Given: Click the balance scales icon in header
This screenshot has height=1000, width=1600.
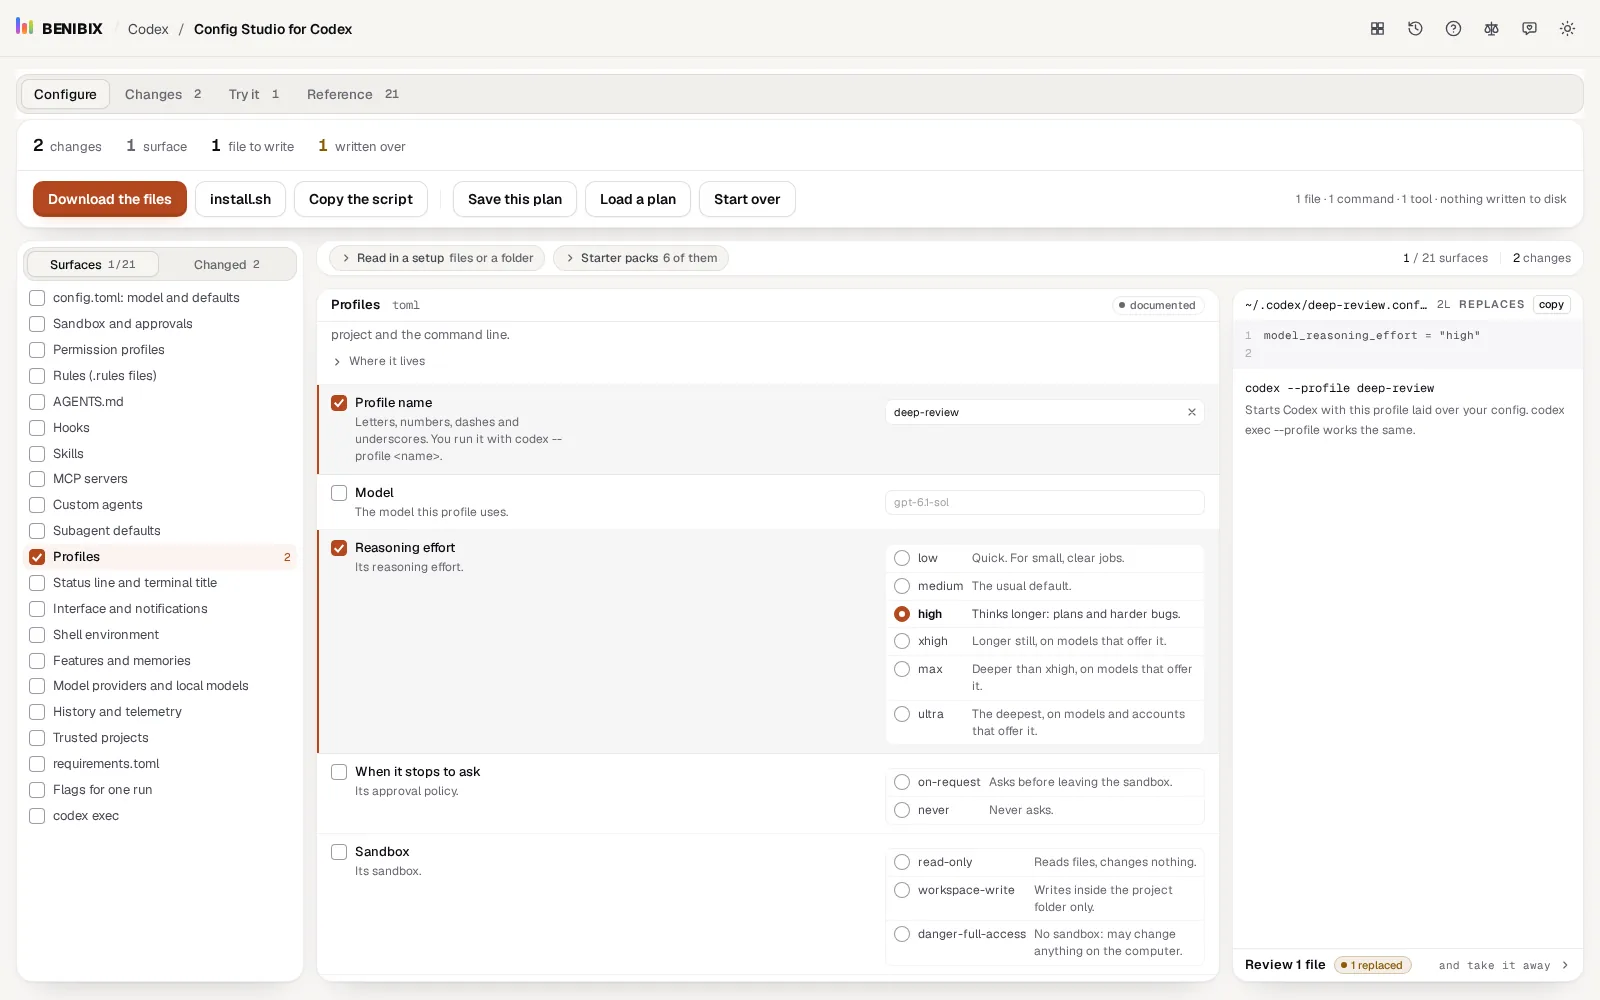Looking at the screenshot, I should pos(1491,29).
